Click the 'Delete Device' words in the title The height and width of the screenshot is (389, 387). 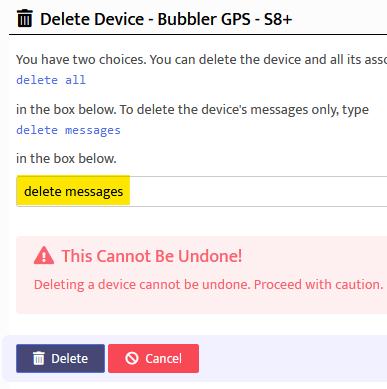(x=92, y=19)
